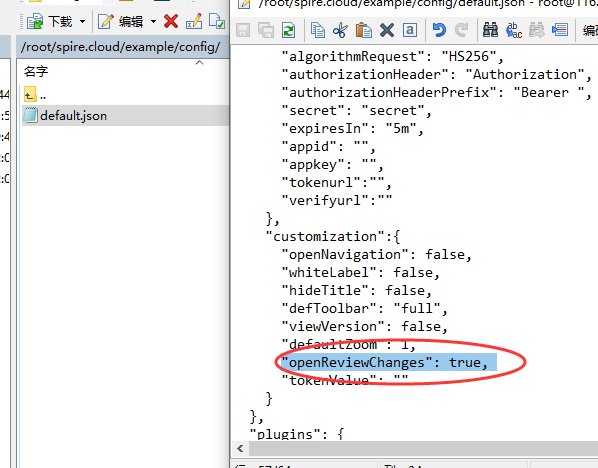Click the rename icon in the file panel
Viewport: 598px width, 468px height.
[194, 21]
